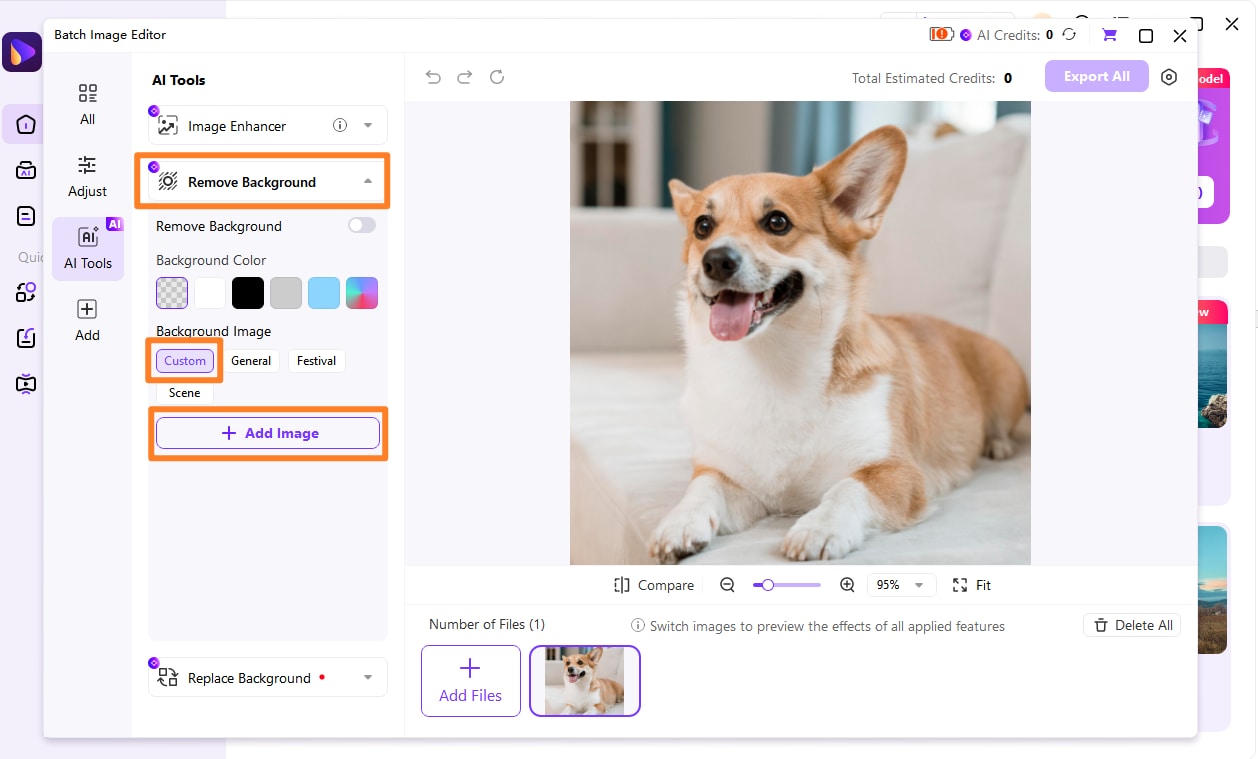
Task: Choose the black background color swatch
Action: pos(248,293)
